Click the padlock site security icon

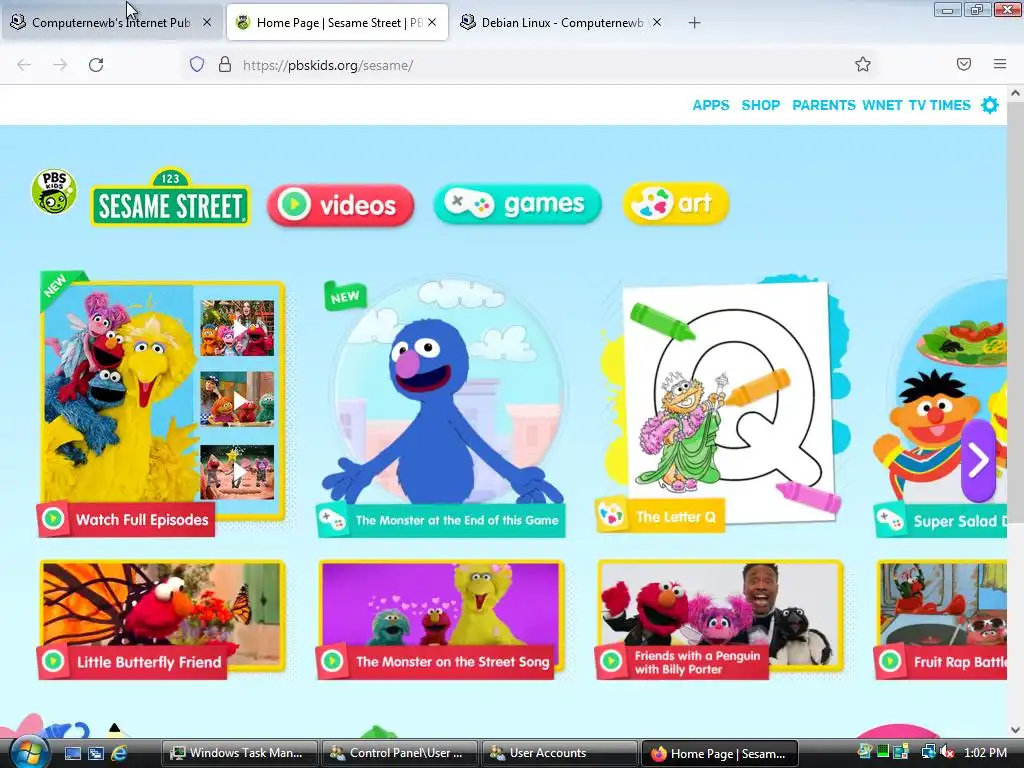pos(225,64)
